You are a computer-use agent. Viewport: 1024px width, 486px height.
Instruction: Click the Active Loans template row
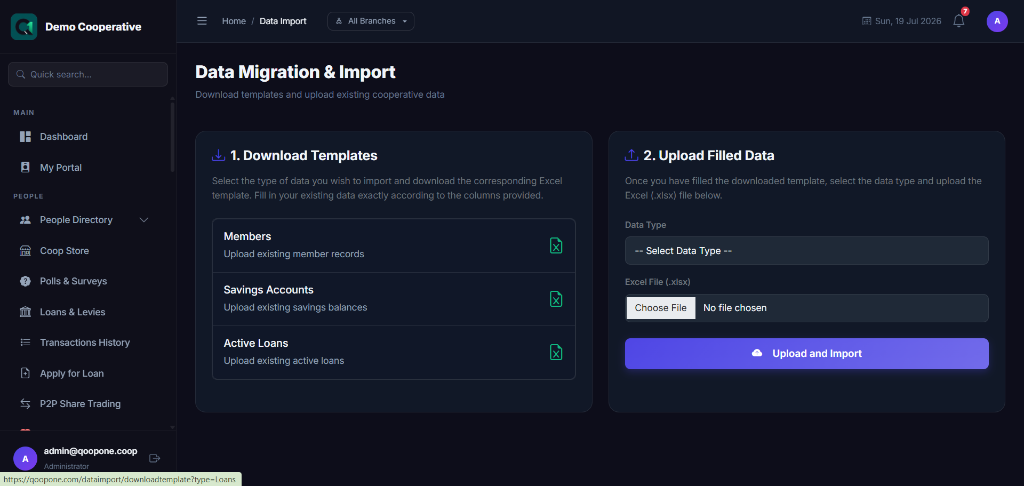(394, 352)
